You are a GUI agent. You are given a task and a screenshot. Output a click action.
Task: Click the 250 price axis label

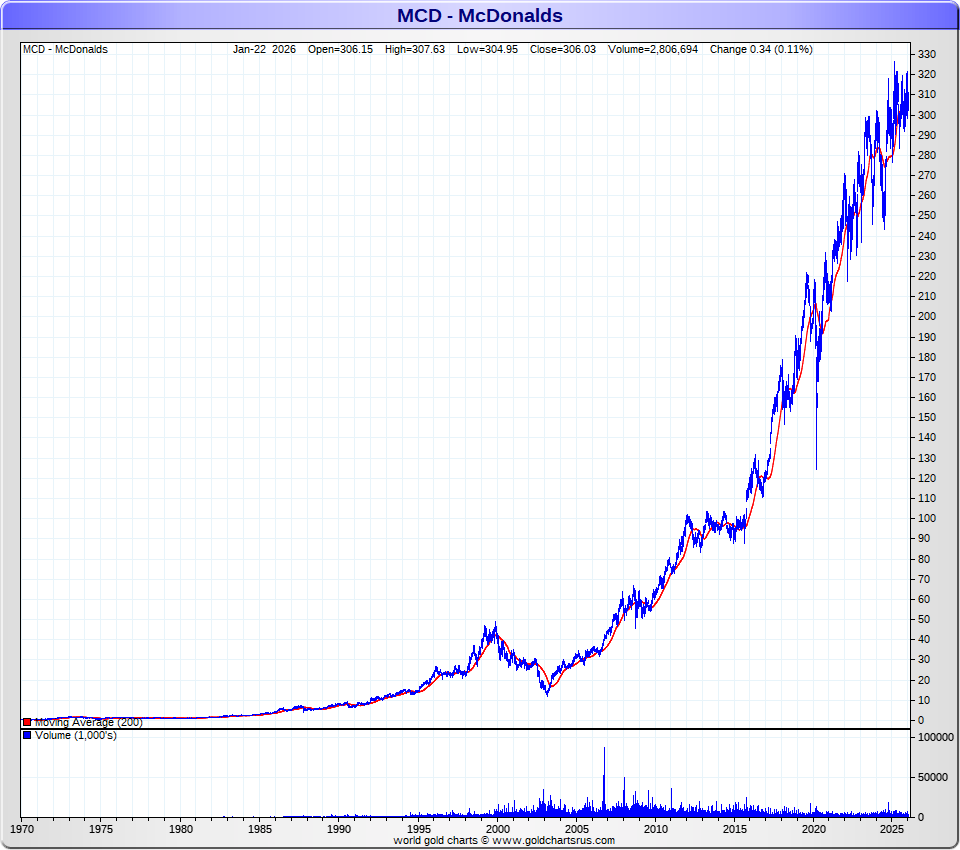927,216
